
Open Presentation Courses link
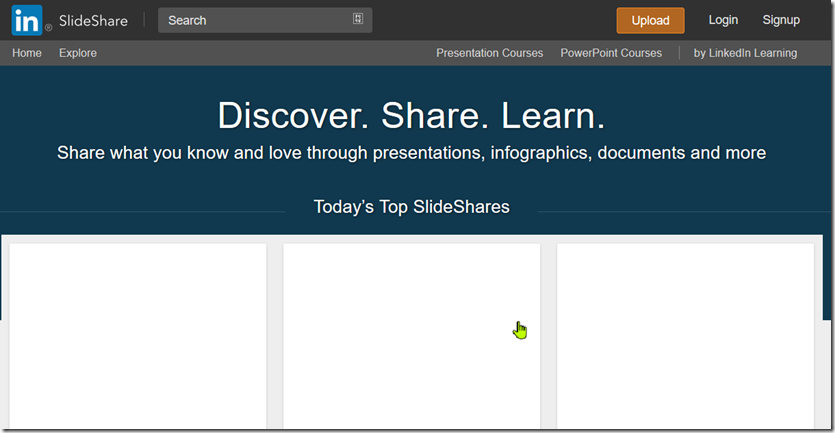pyautogui.click(x=489, y=53)
